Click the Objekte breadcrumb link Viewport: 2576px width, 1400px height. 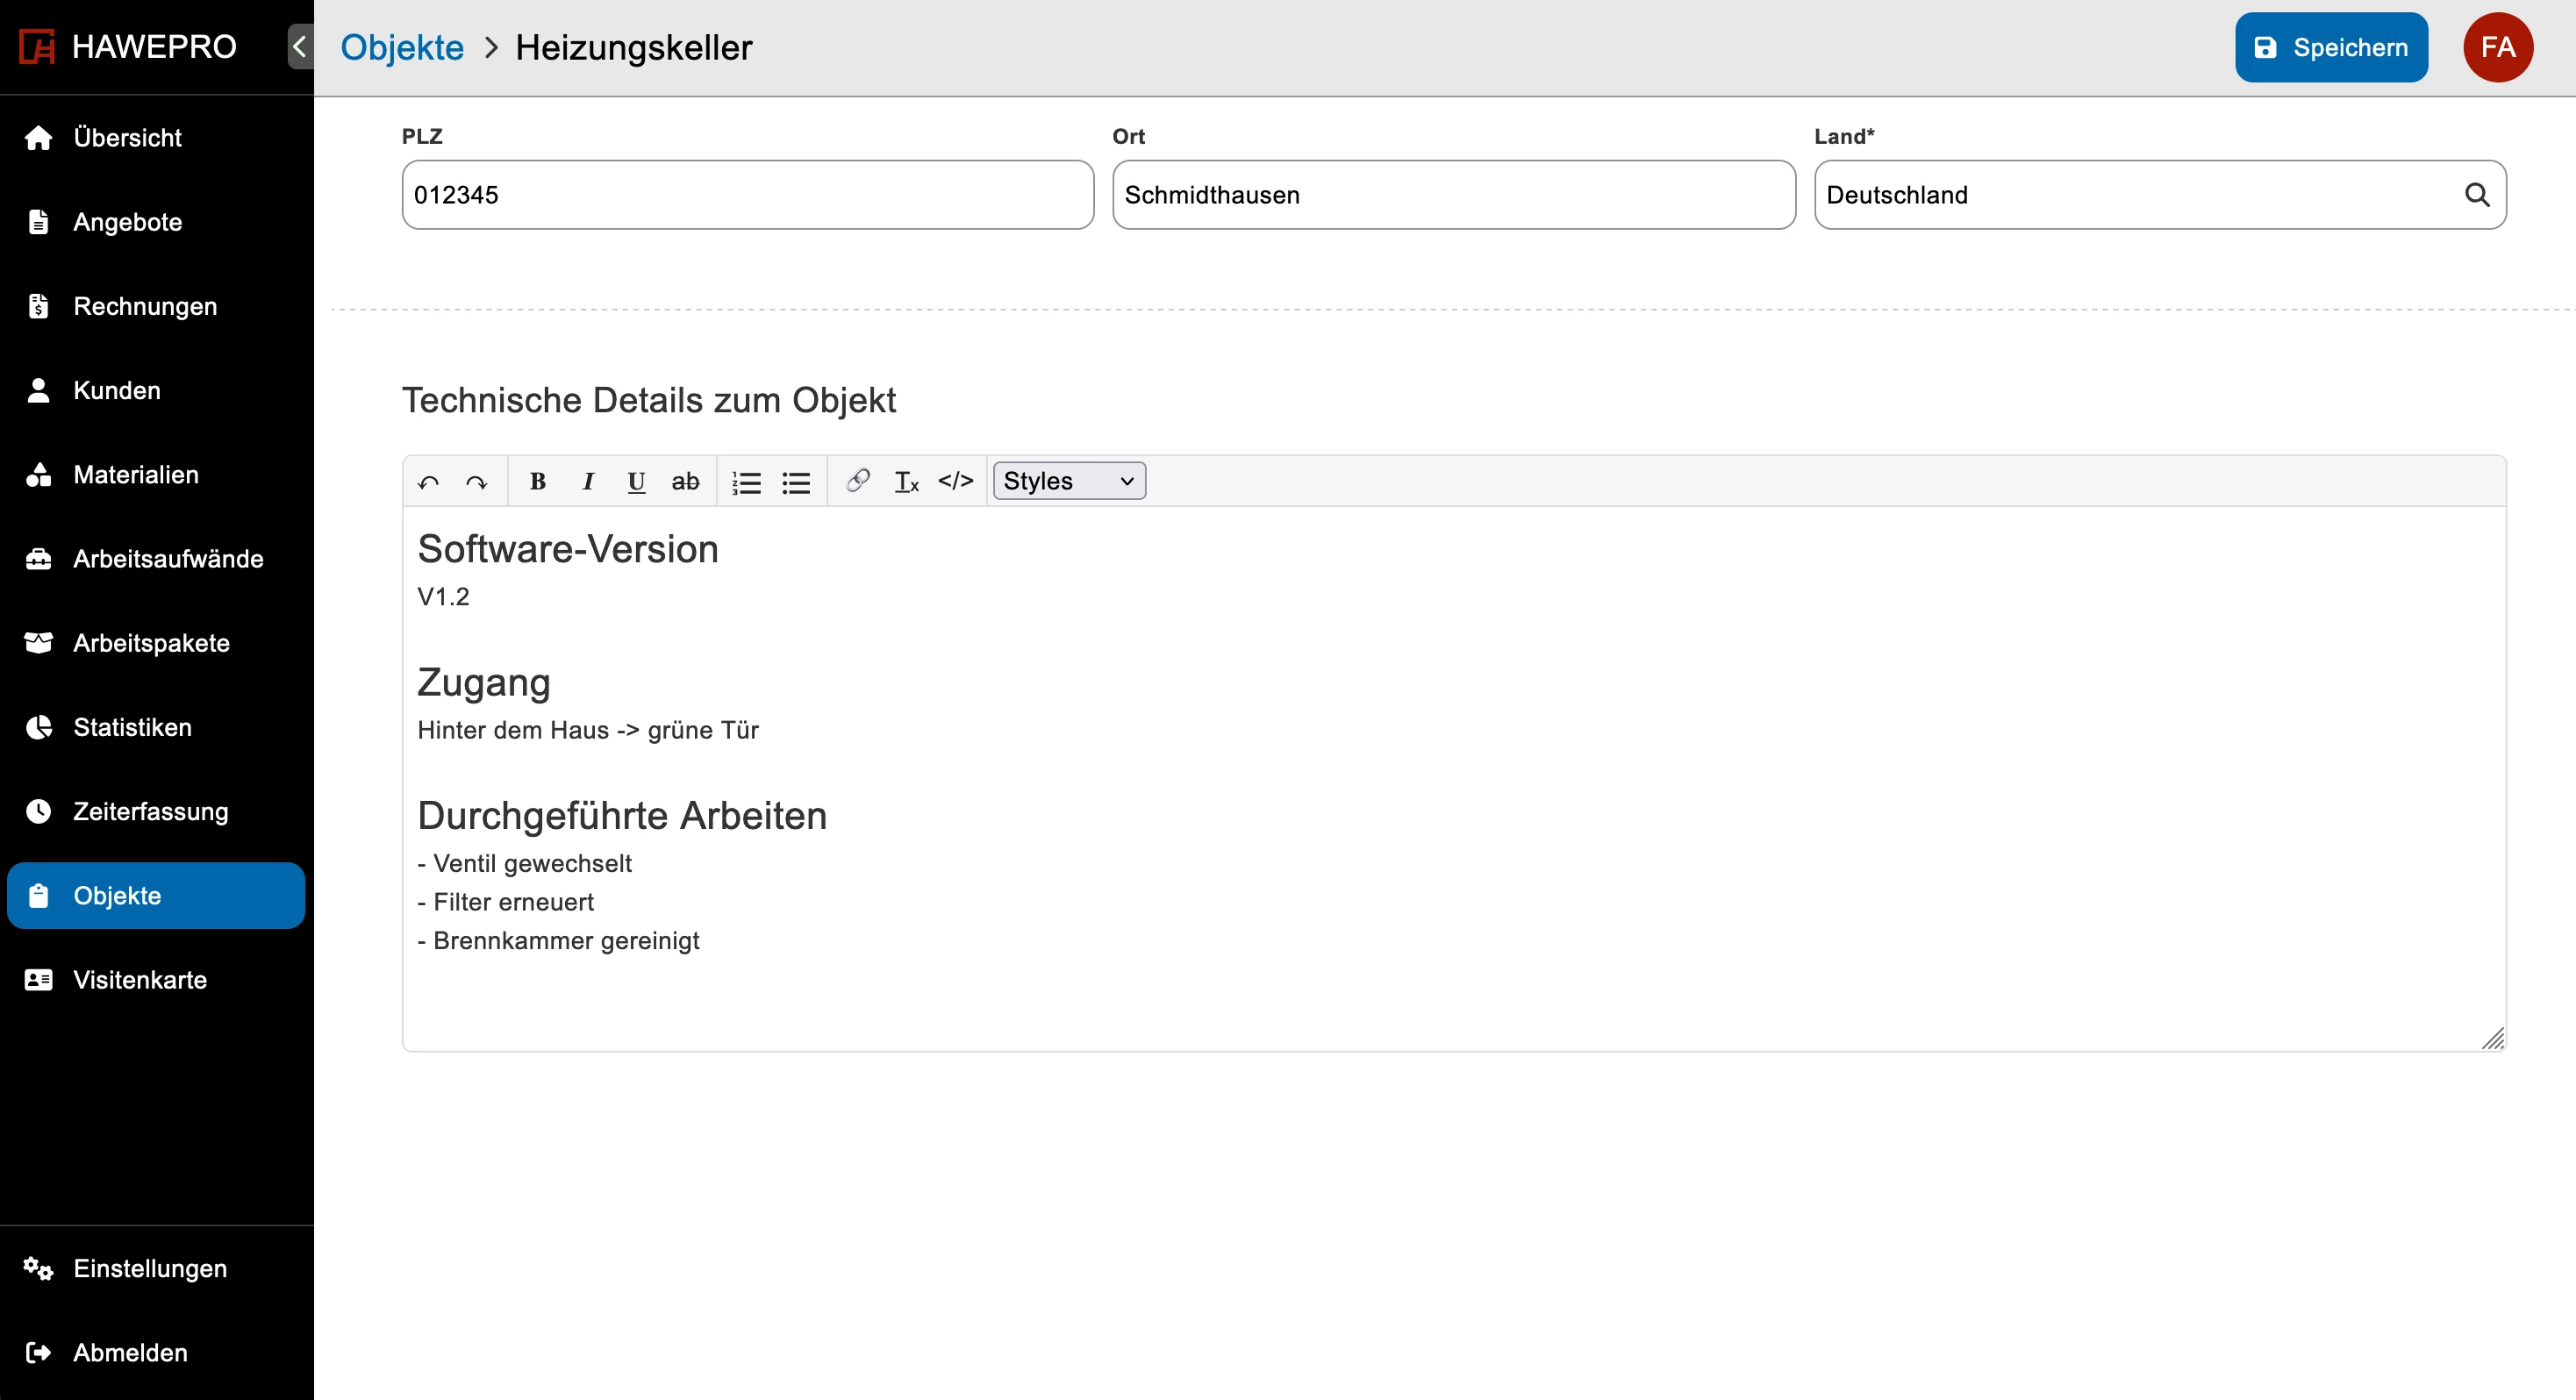coord(402,47)
